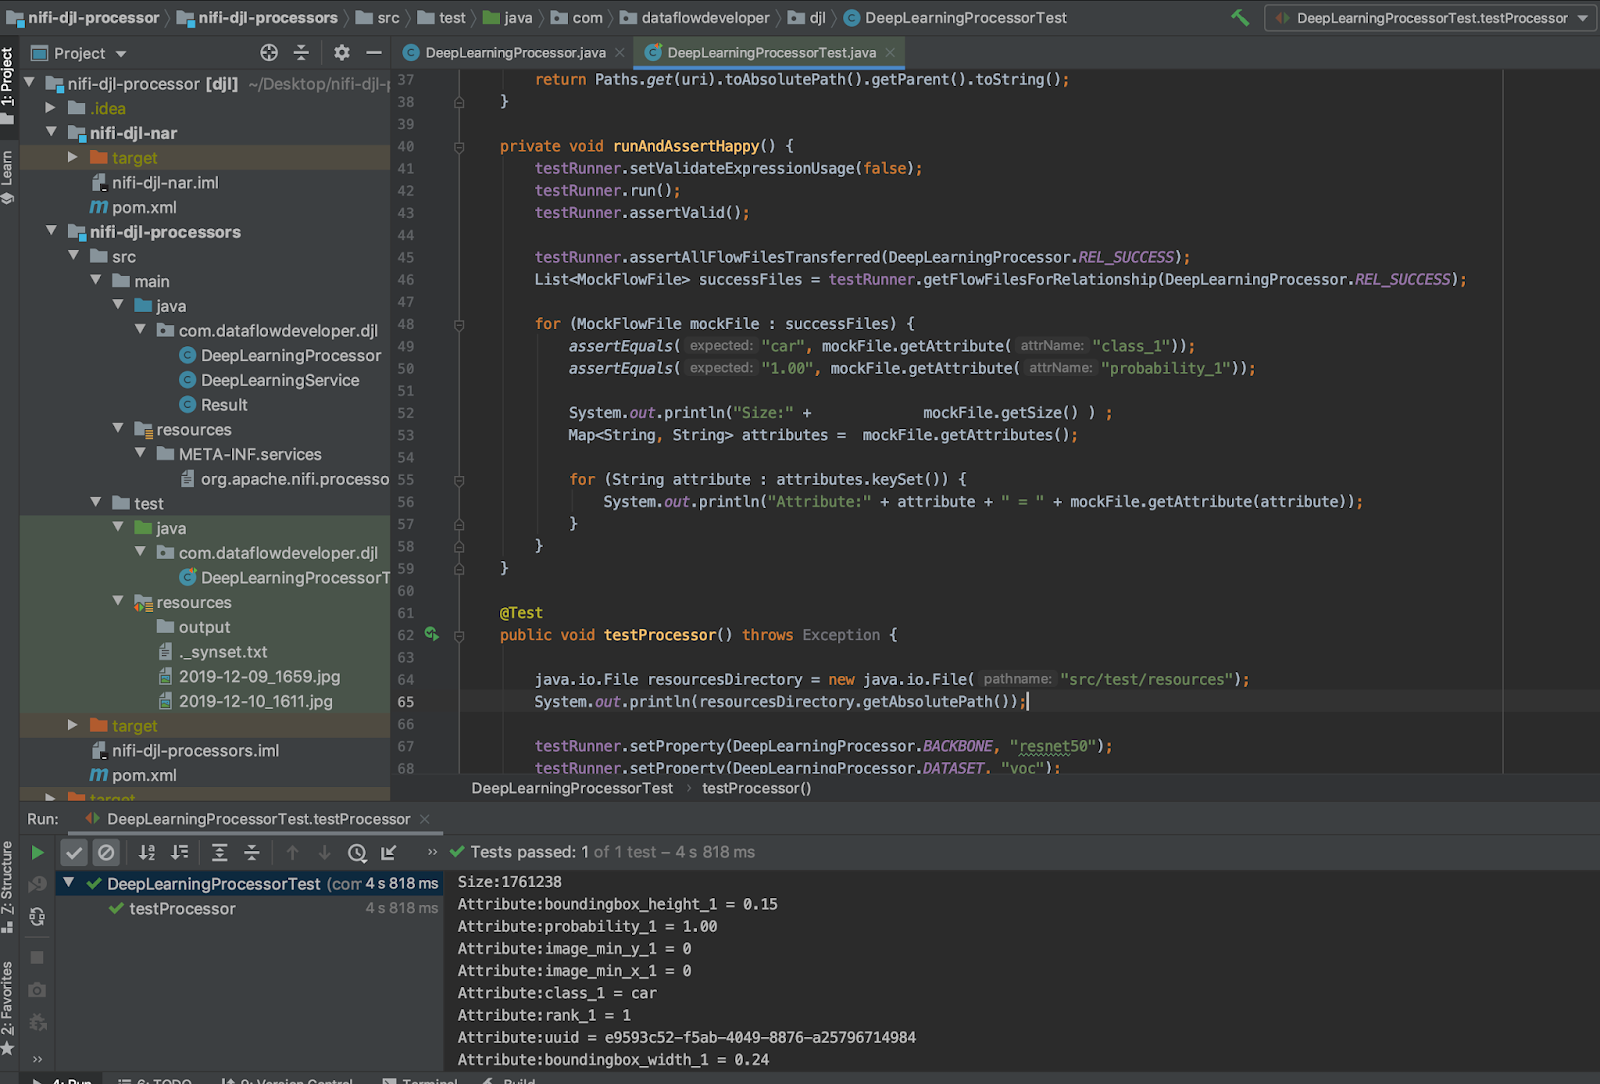This screenshot has width=1600, height=1084.
Task: Switch to DeepLearningProcessor.java editor tab
Action: pos(514,52)
